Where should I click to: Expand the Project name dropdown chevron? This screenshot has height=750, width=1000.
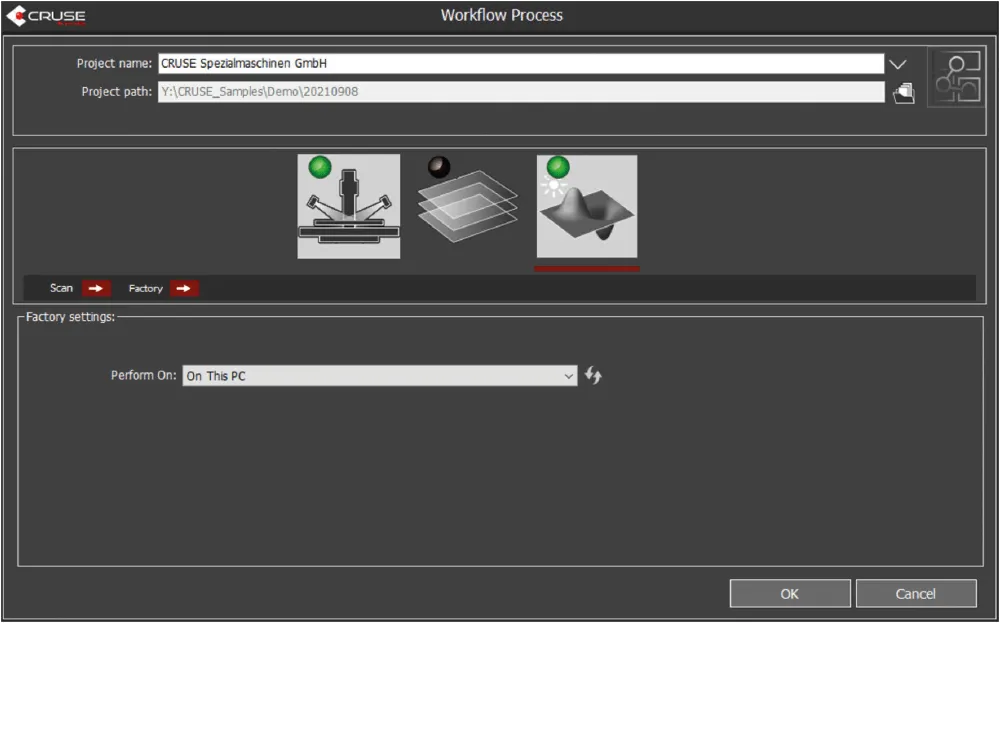897,64
